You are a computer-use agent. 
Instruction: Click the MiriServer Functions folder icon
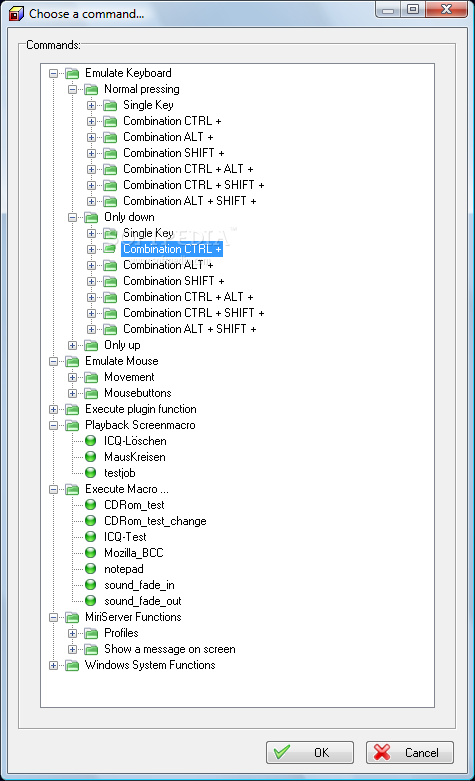coord(72,618)
